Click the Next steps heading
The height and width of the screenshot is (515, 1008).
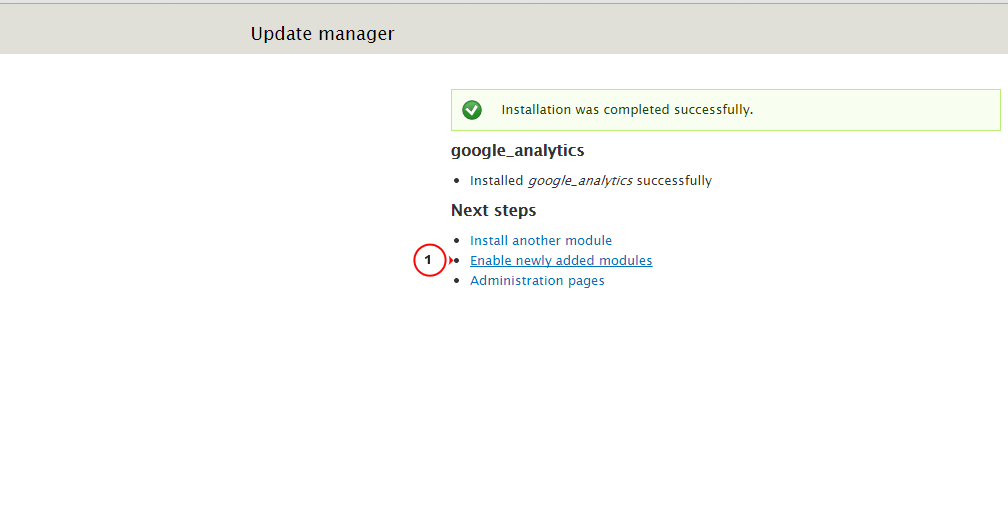tap(493, 210)
